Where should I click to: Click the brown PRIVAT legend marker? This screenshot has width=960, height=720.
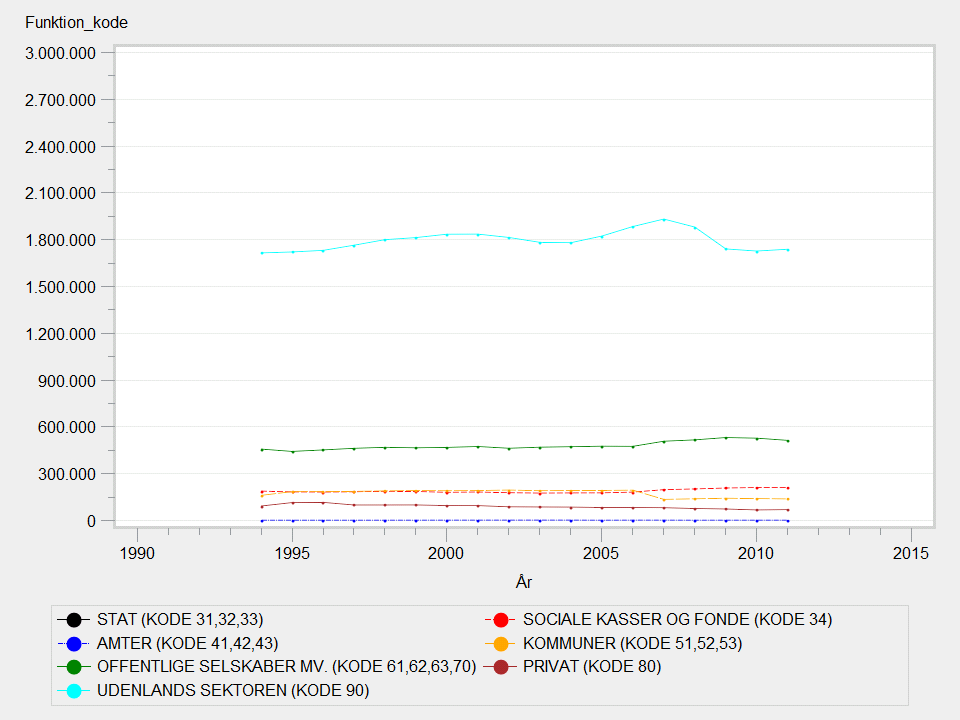(x=501, y=667)
